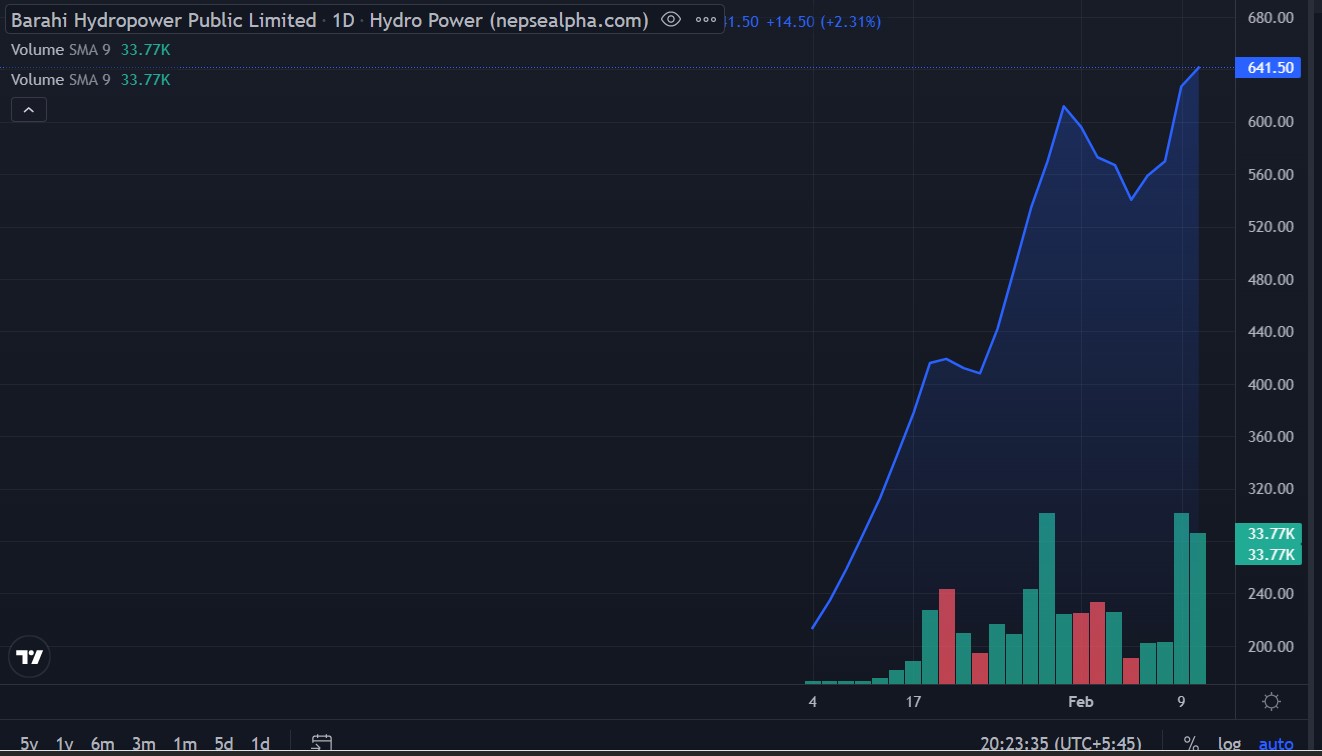Open timezone menu showing 20:23:35 (UTC+5:45)
Viewport: 1322px width, 756px height.
point(1062,744)
